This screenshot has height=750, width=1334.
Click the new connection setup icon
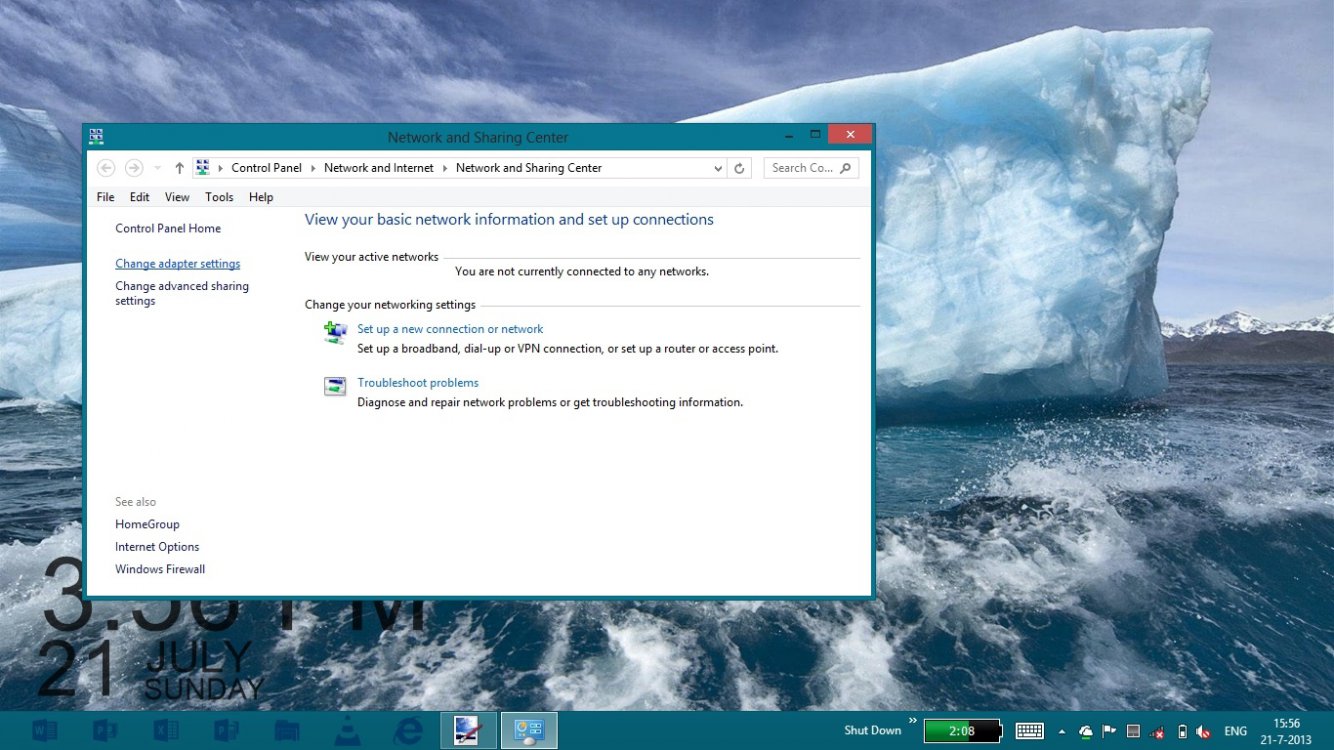335,332
